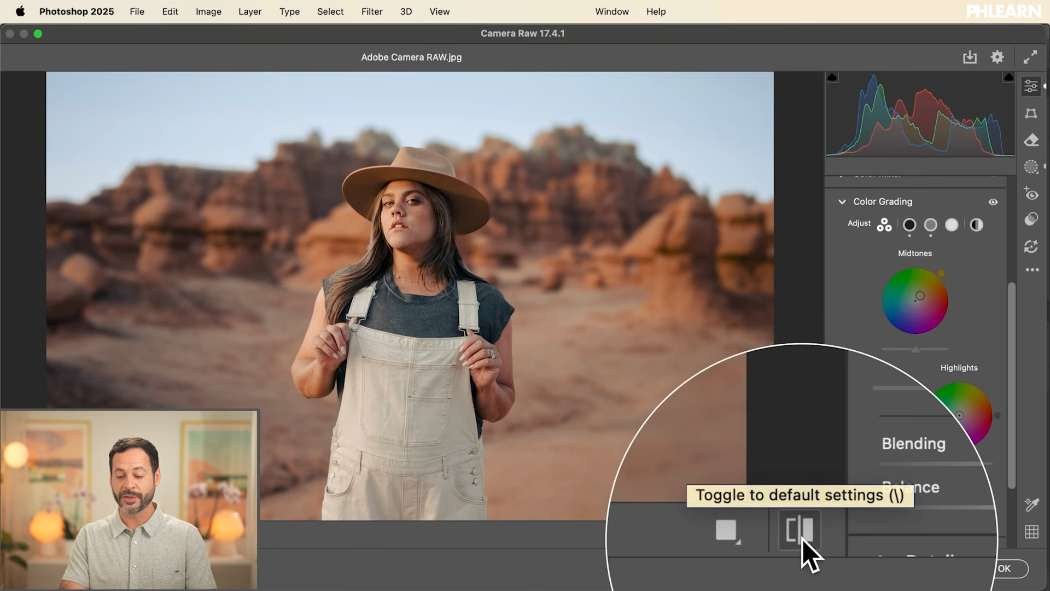The height and width of the screenshot is (591, 1050).
Task: Select the Red Eye removal tool
Action: 1031,194
